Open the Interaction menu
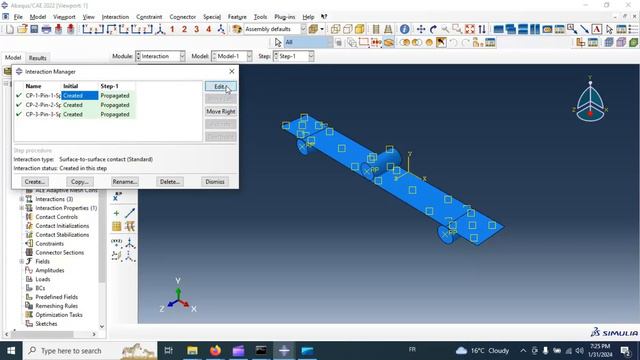This screenshot has height=360, width=640. (x=115, y=17)
